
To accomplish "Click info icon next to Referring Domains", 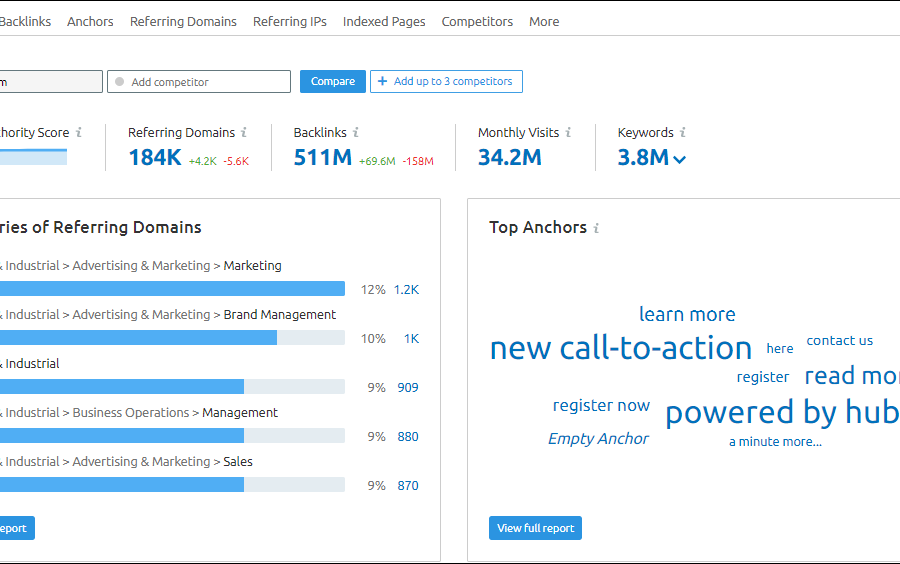I will (x=244, y=133).
